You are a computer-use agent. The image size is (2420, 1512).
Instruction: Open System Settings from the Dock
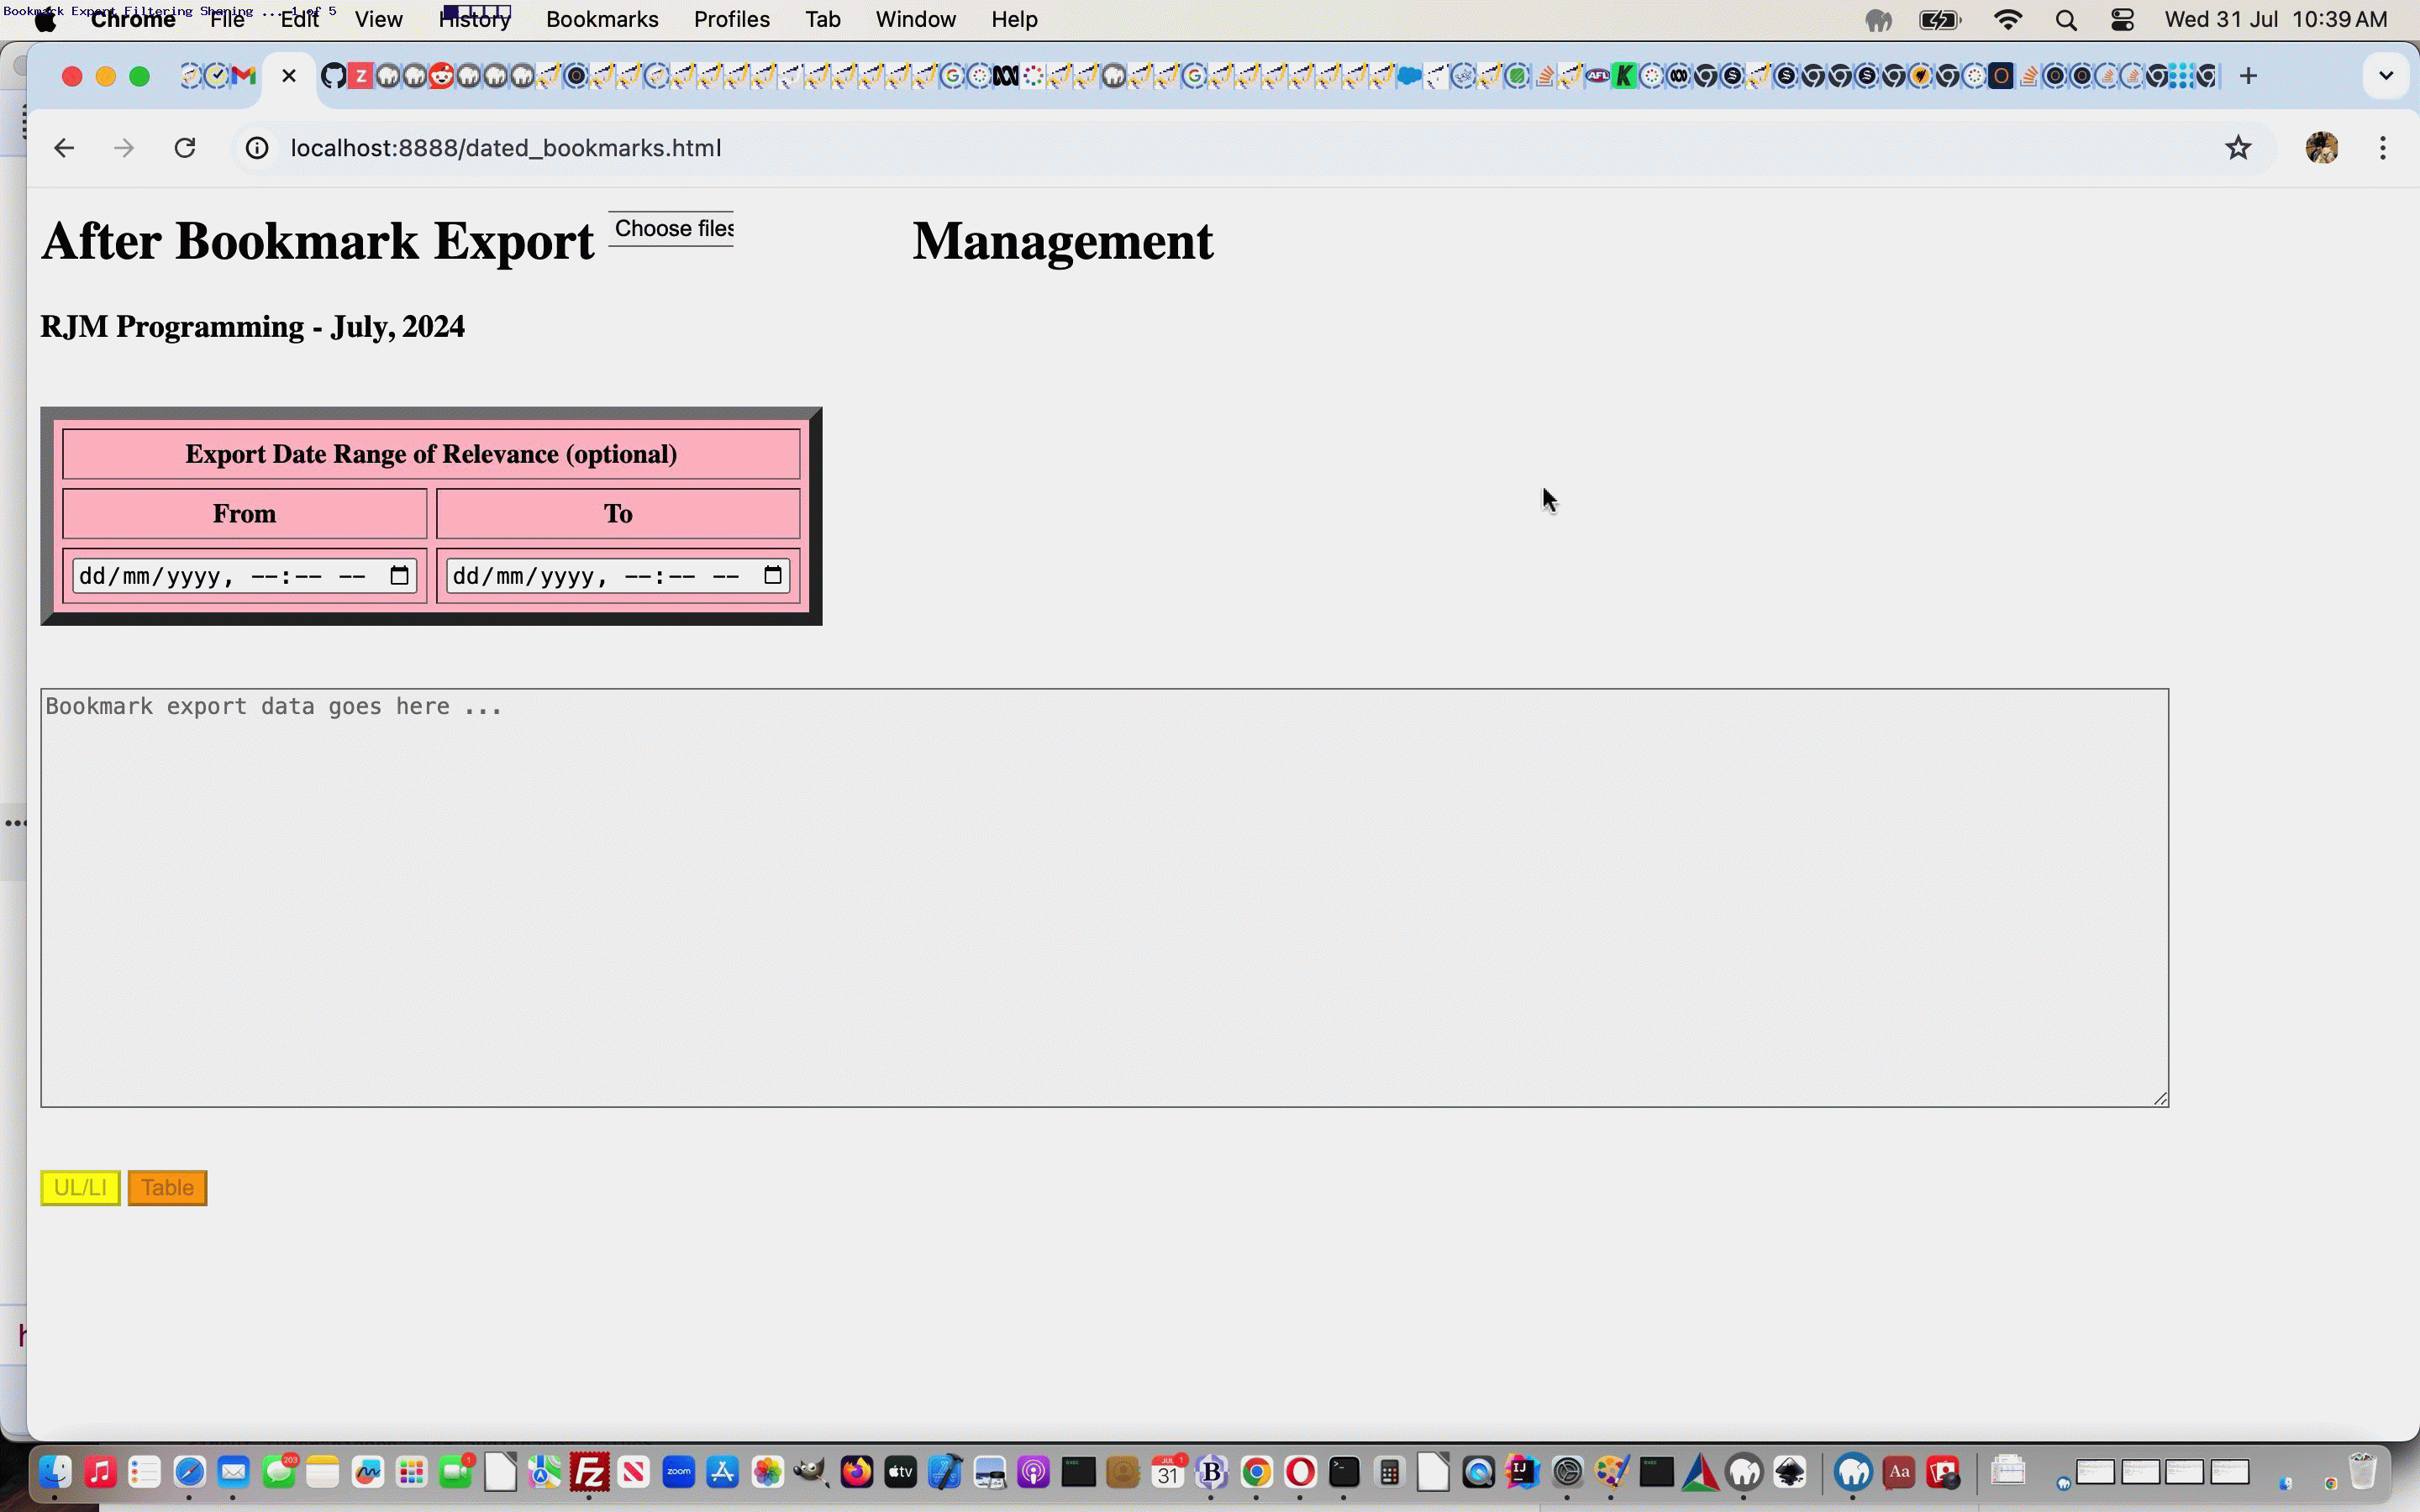point(1567,1472)
